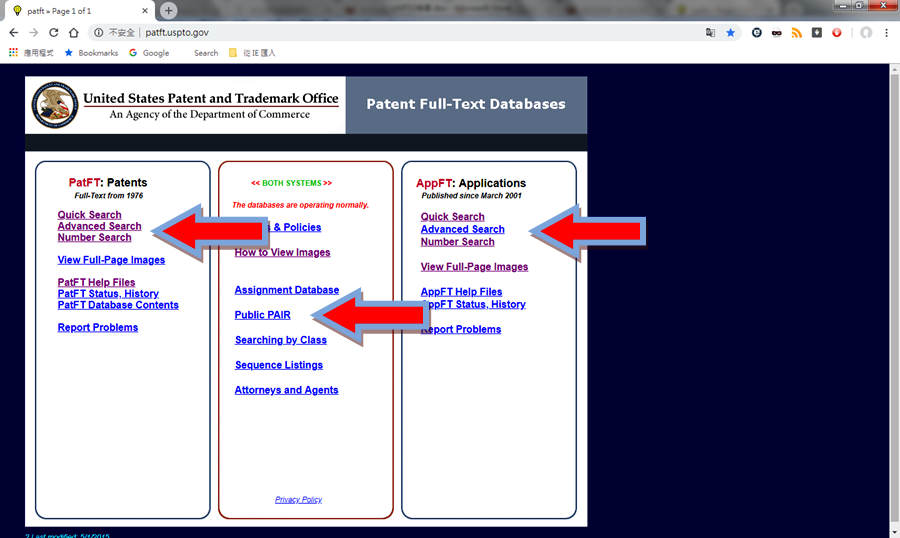
Task: Bookmark this page with the star
Action: pos(730,33)
